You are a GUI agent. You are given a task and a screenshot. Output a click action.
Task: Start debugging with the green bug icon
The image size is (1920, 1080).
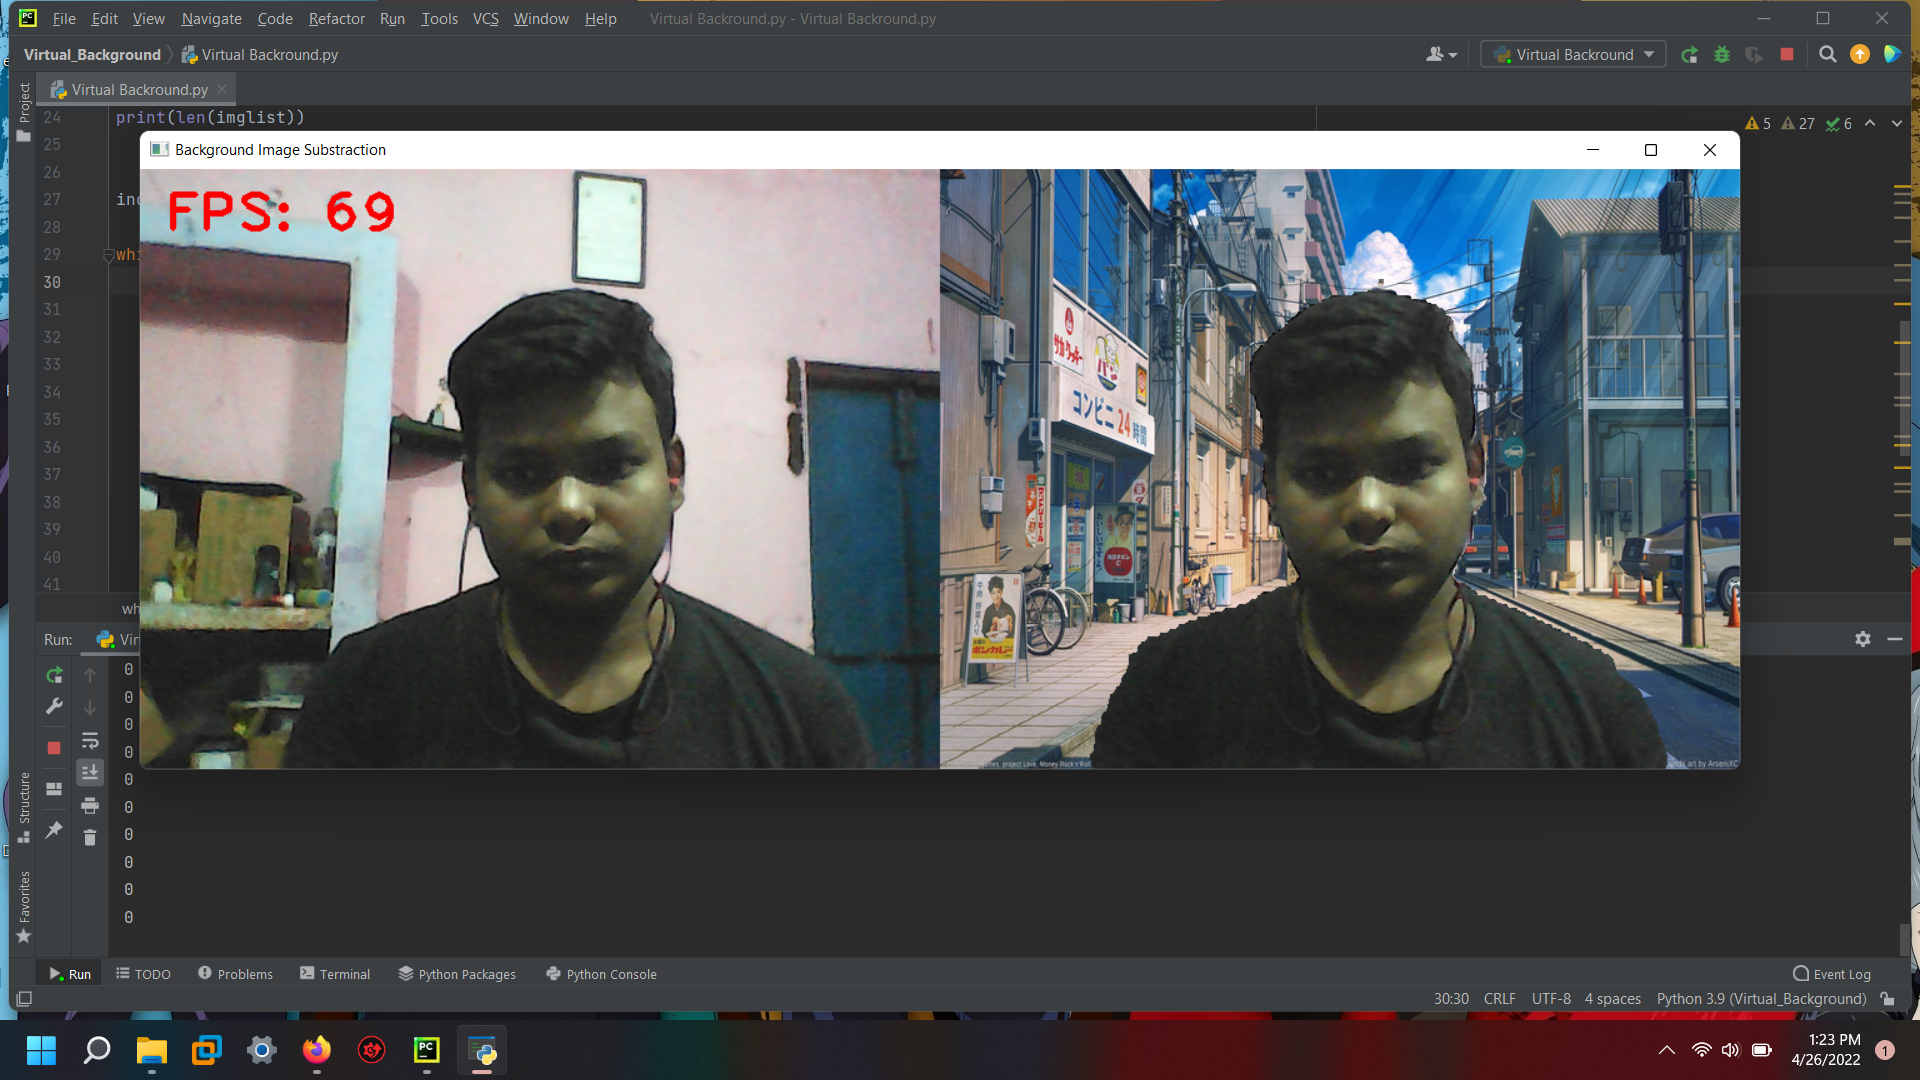1721,55
